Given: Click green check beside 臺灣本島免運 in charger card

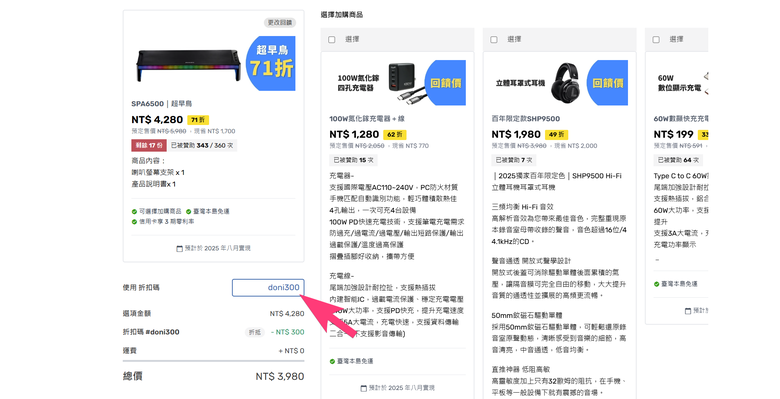Looking at the screenshot, I should pos(332,361).
